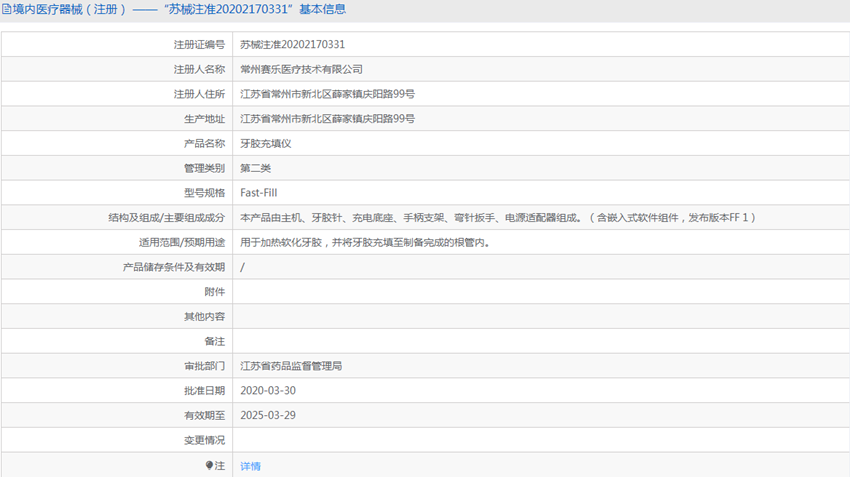Click the 结构及组成 composition description text
The width and height of the screenshot is (850, 477).
(498, 218)
